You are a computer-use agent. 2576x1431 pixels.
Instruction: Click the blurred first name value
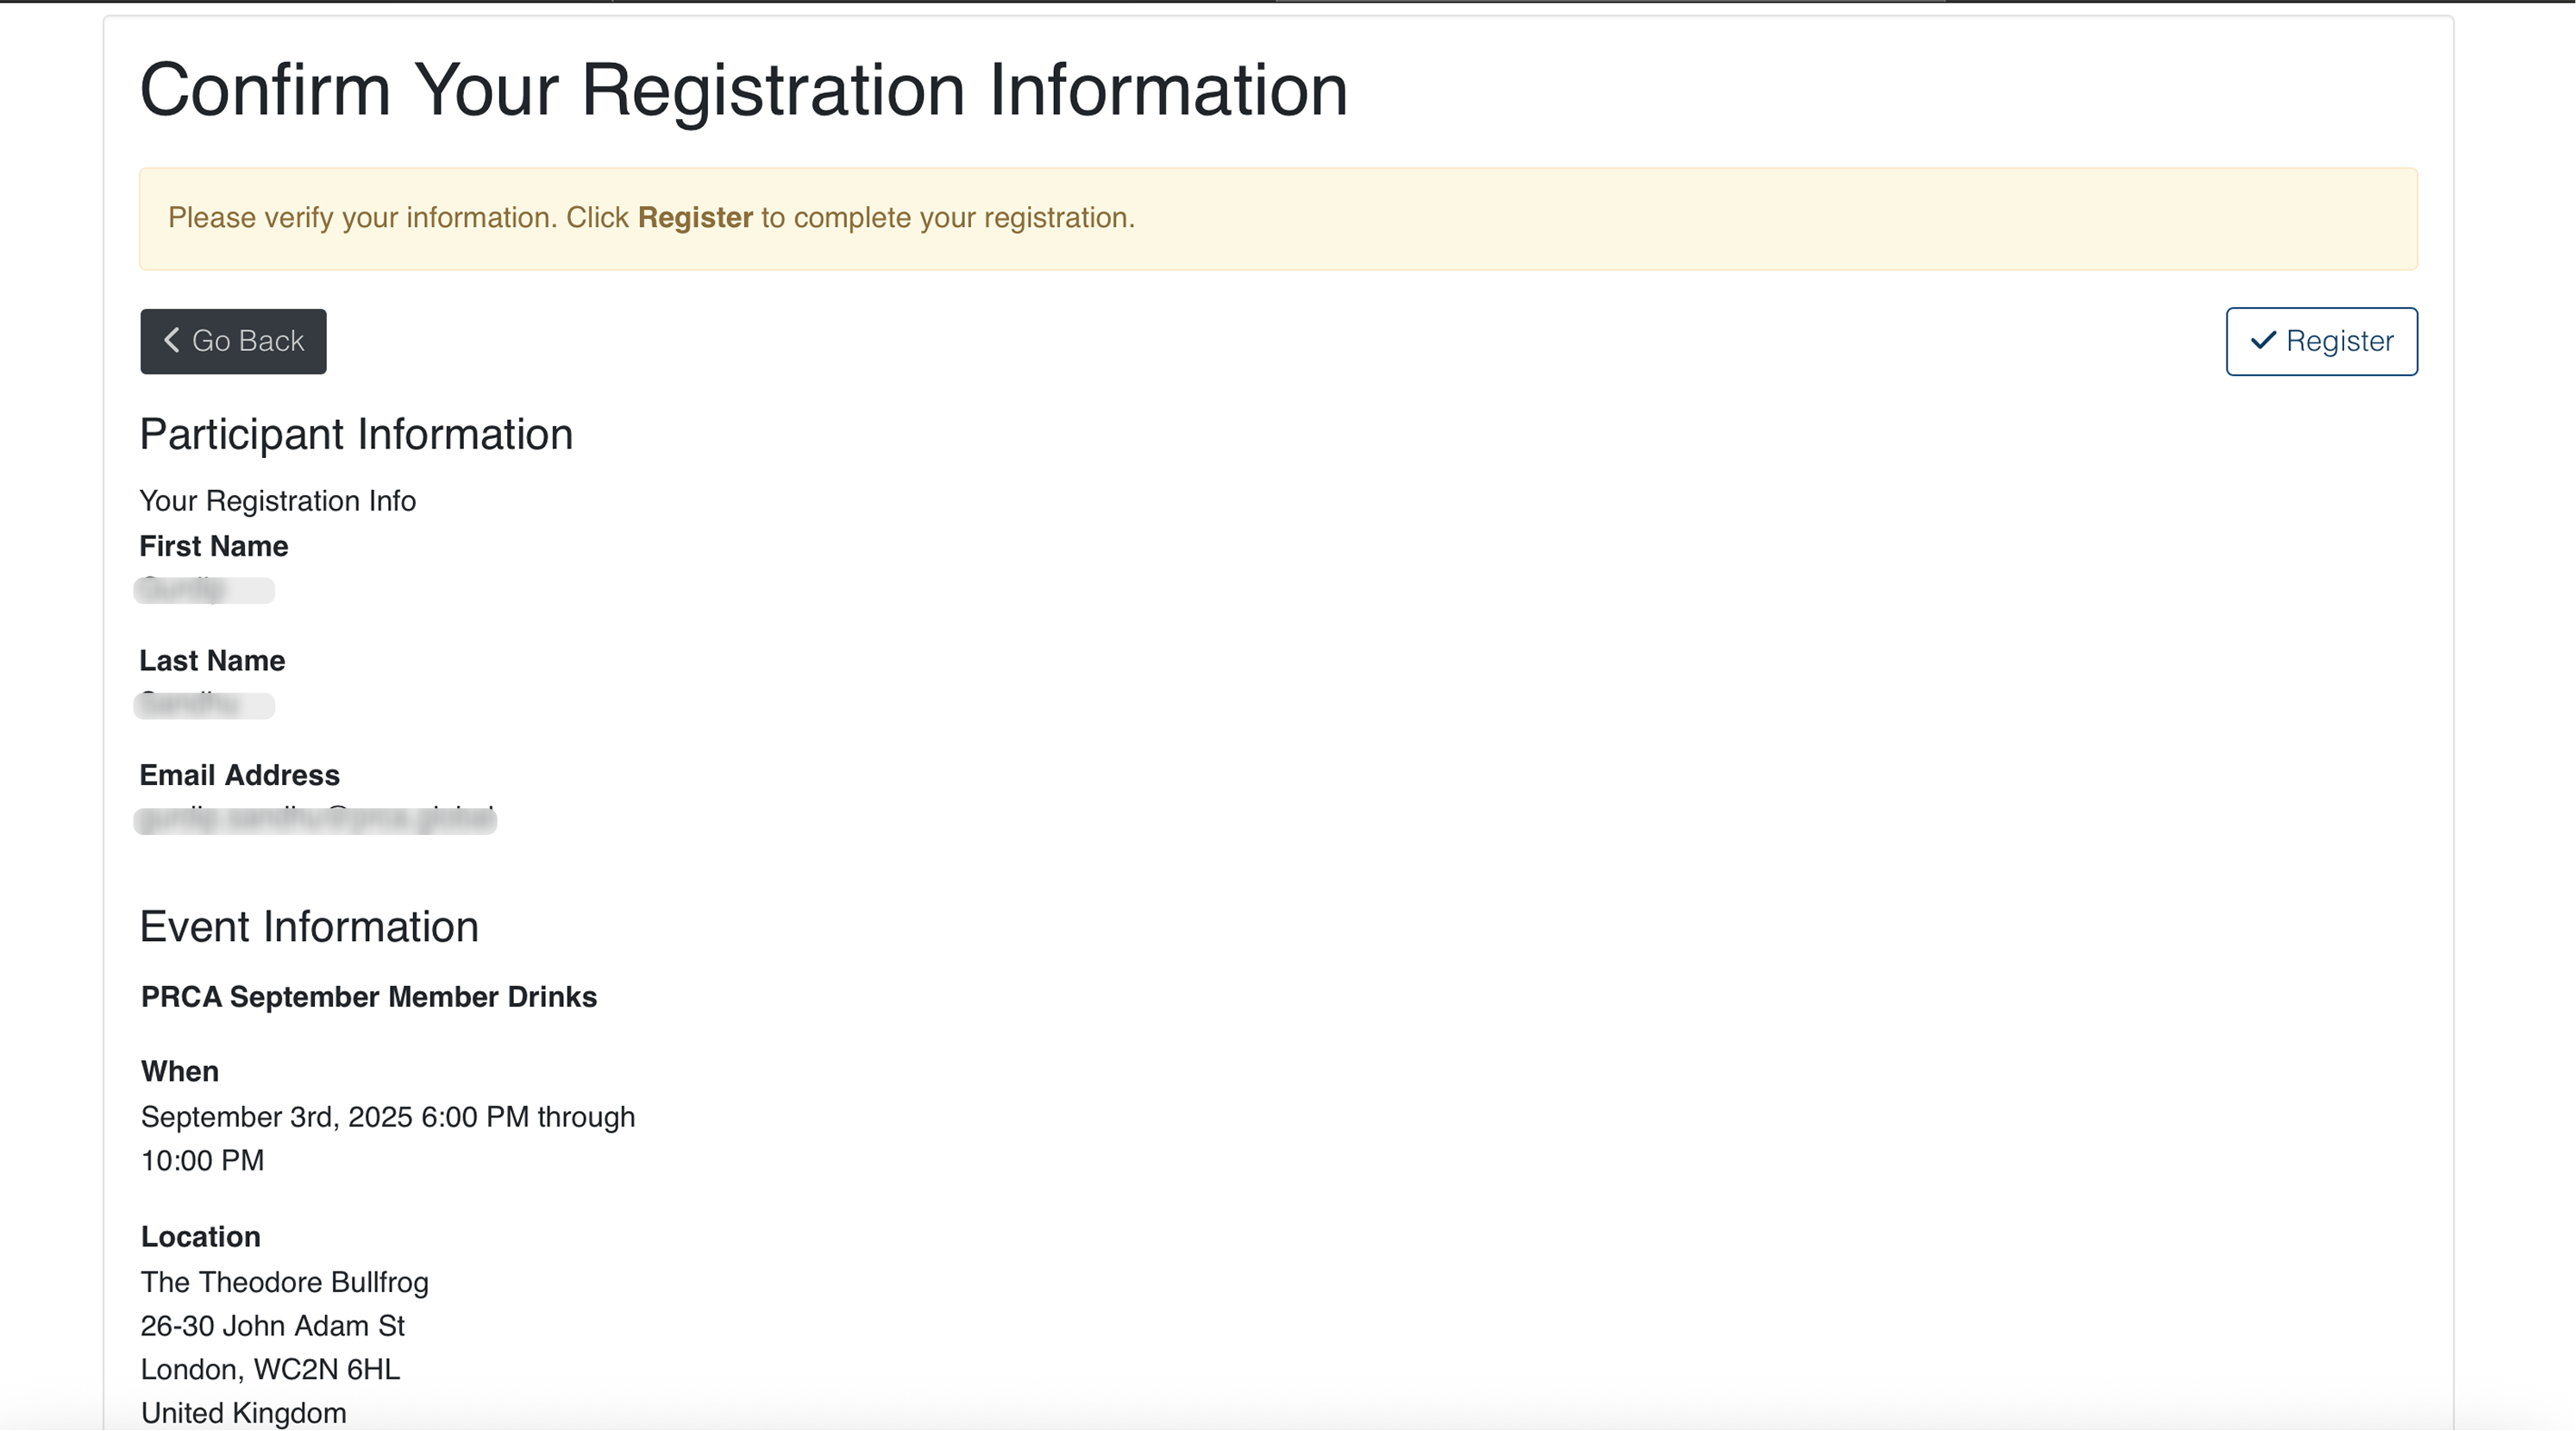(x=204, y=590)
